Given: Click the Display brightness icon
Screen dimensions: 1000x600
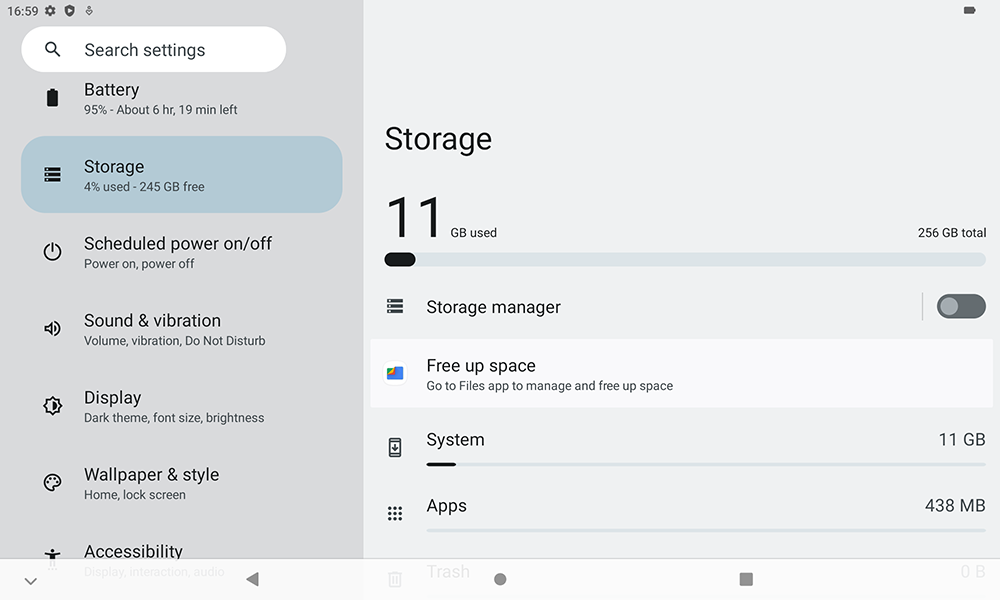Looking at the screenshot, I should [x=53, y=406].
